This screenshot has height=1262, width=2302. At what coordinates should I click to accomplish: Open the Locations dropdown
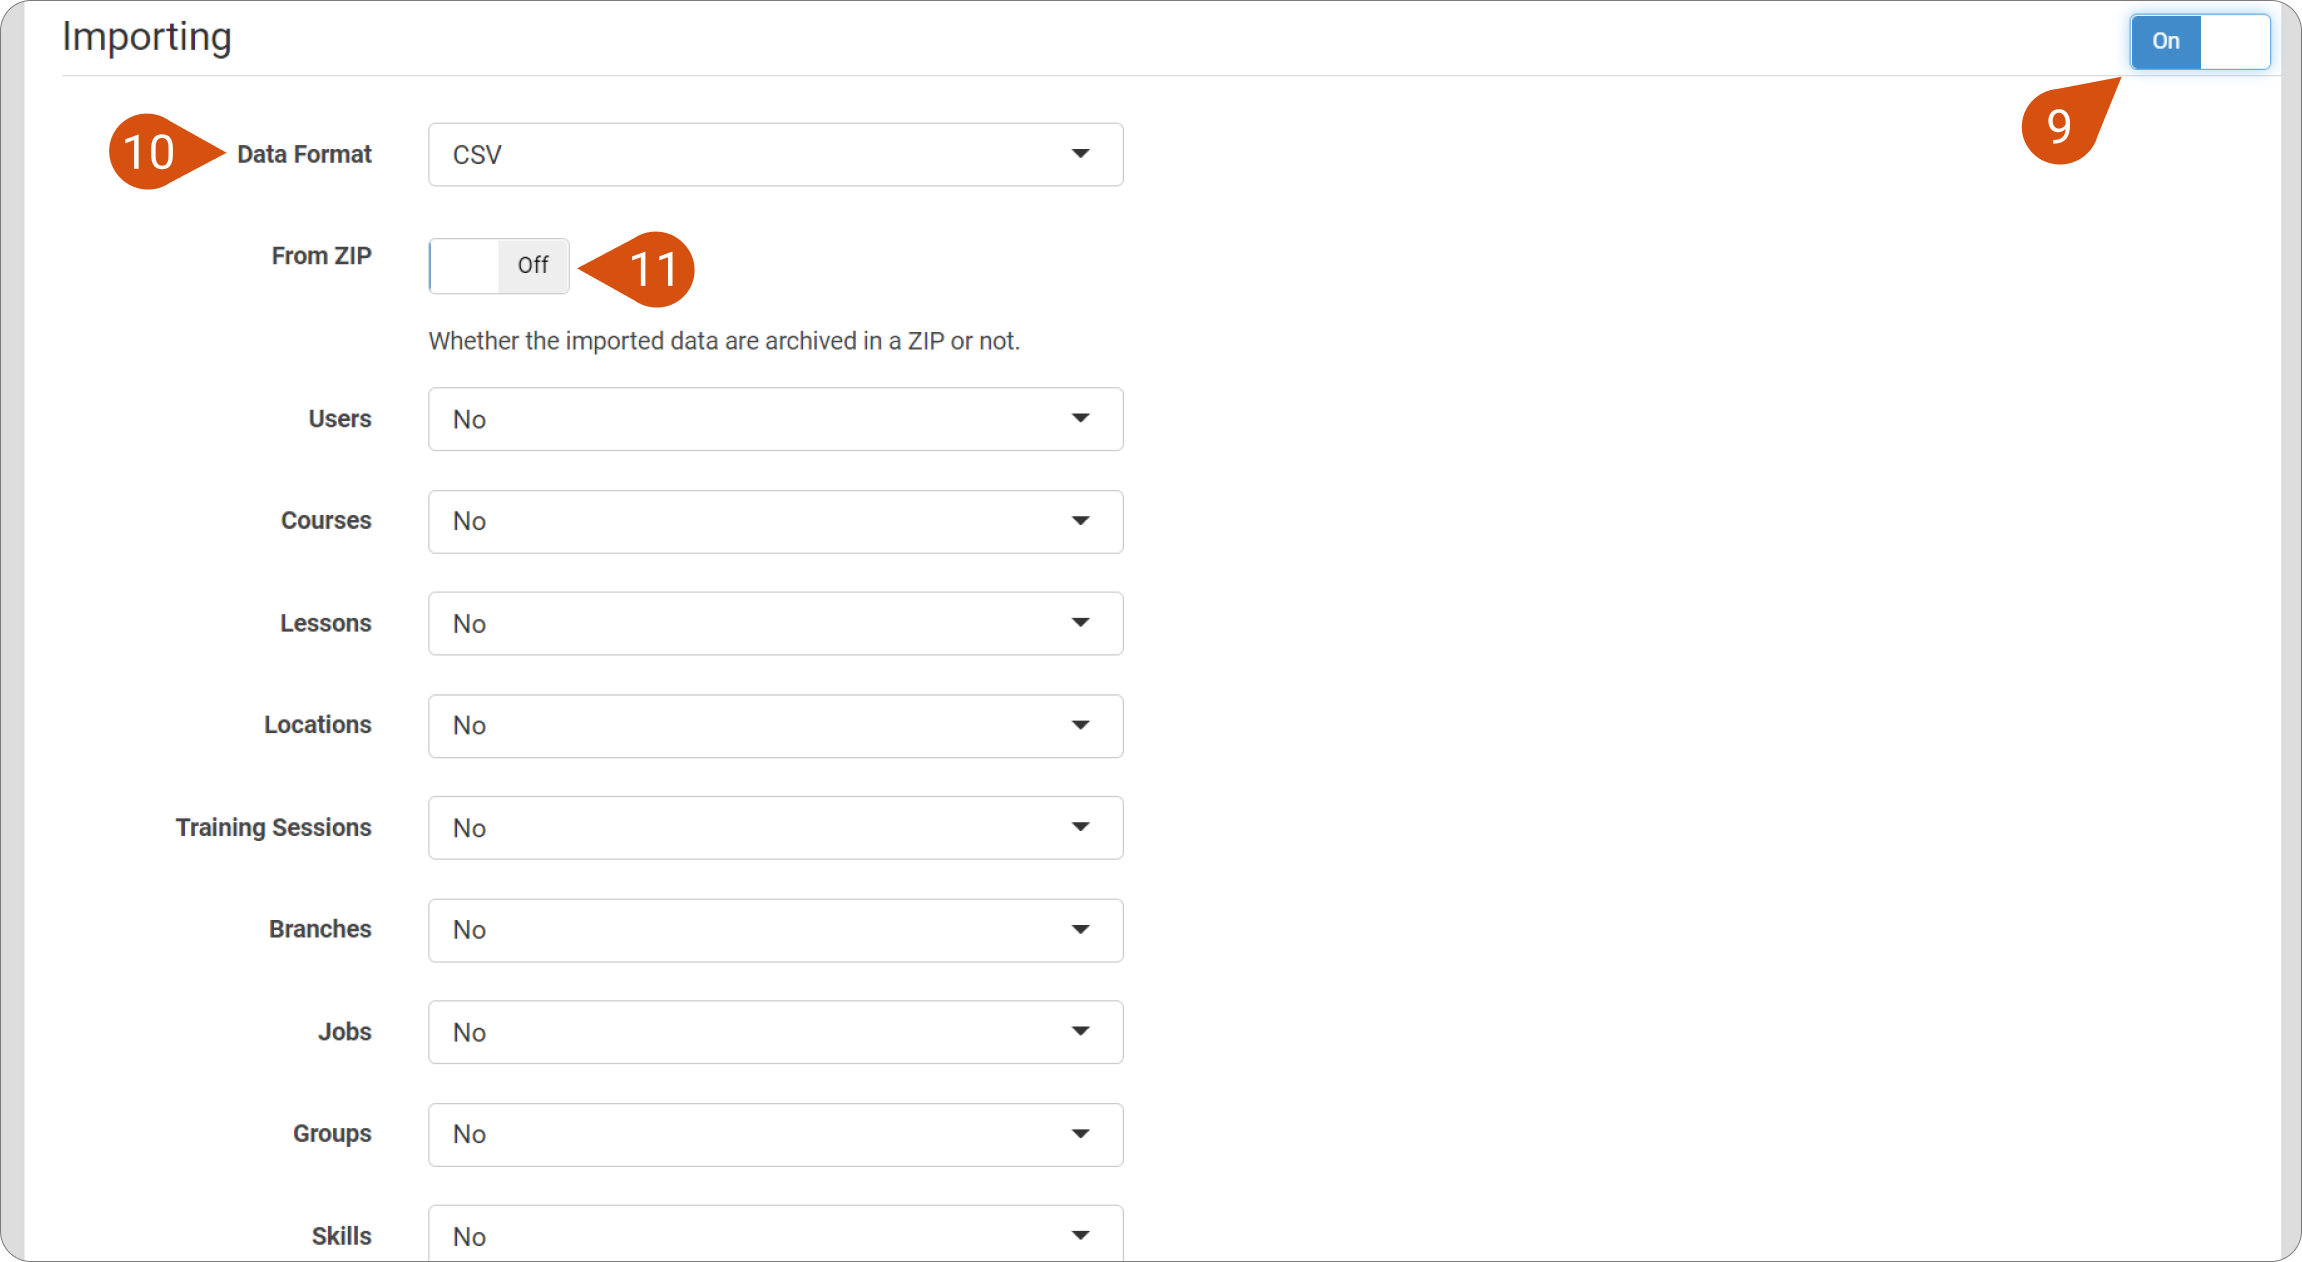coord(775,726)
